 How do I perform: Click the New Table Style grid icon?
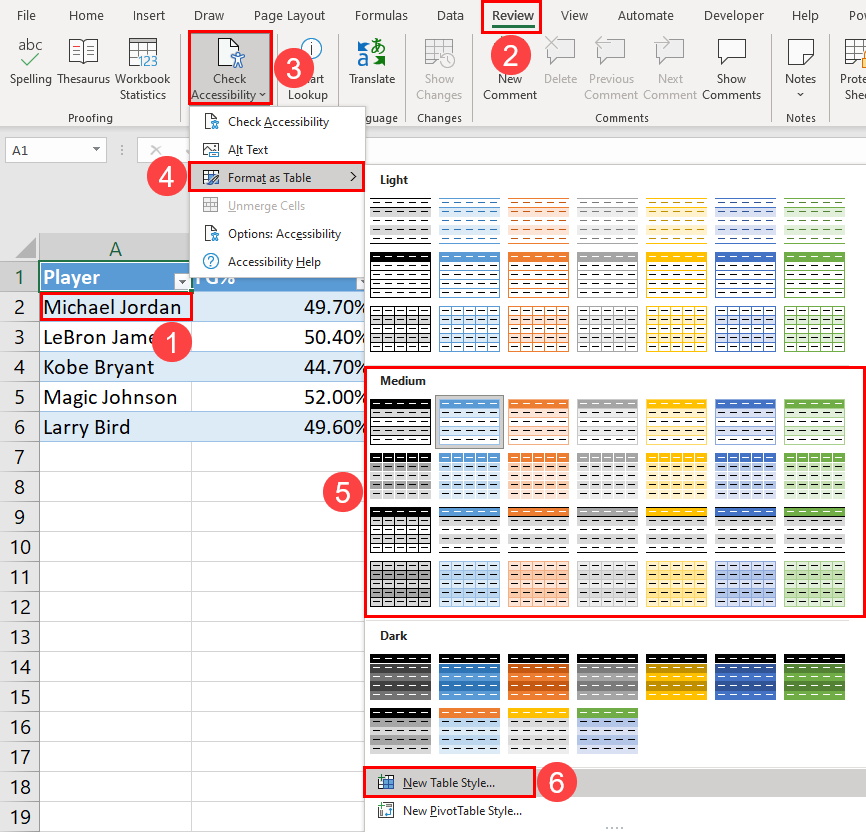tap(386, 782)
